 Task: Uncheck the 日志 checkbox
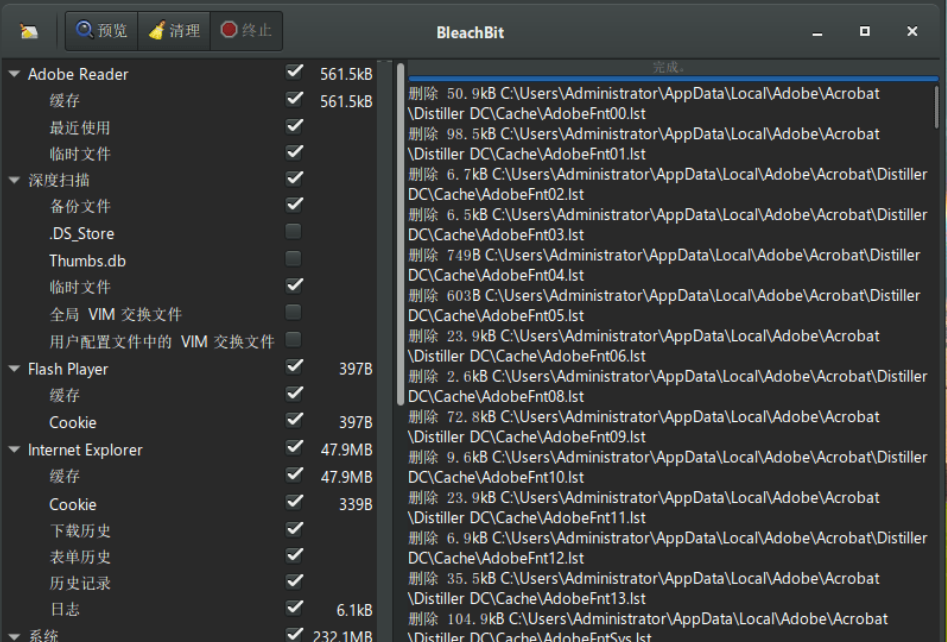click(x=294, y=608)
